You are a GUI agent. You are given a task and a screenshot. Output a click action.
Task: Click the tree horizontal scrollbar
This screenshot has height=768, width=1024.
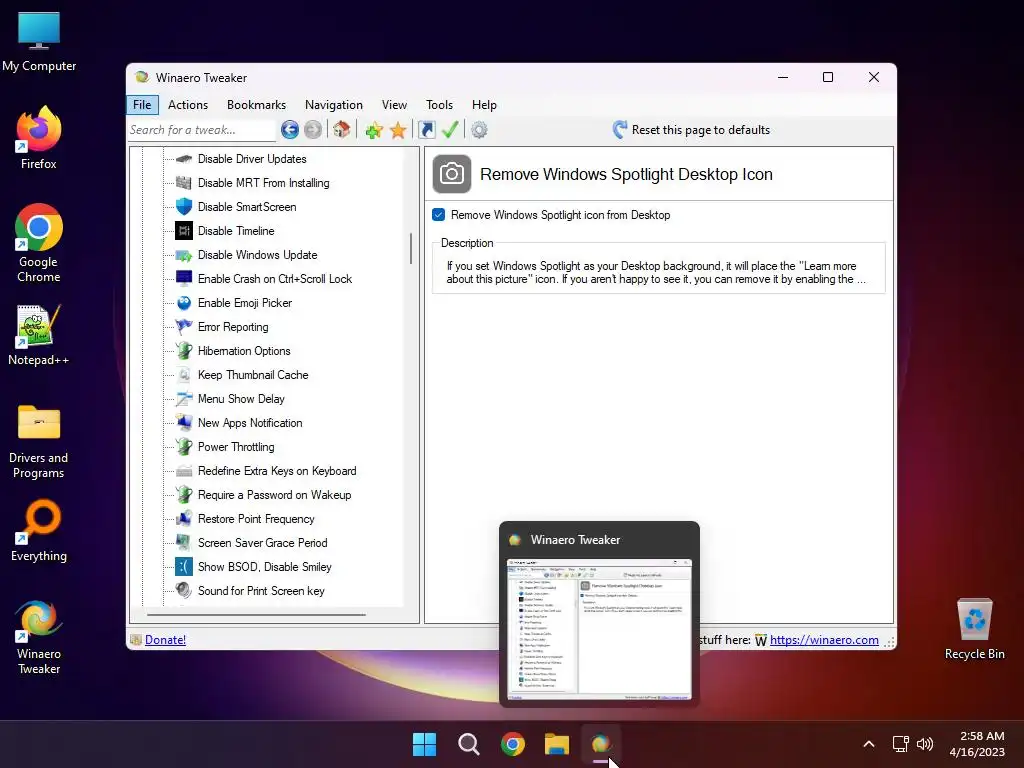(256, 615)
